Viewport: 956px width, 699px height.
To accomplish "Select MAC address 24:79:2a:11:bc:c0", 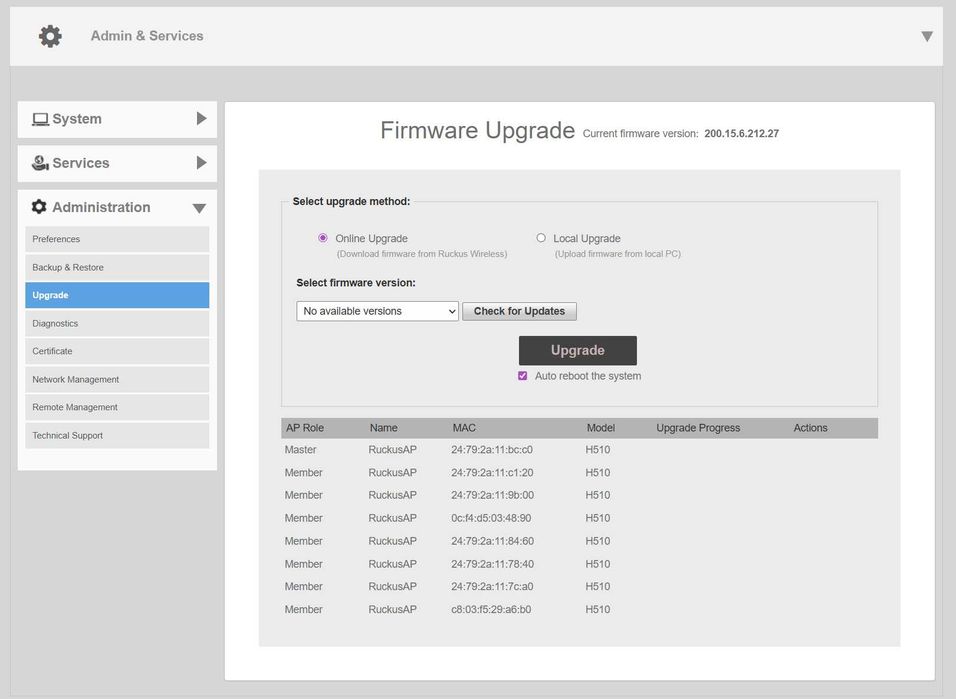I will 492,450.
